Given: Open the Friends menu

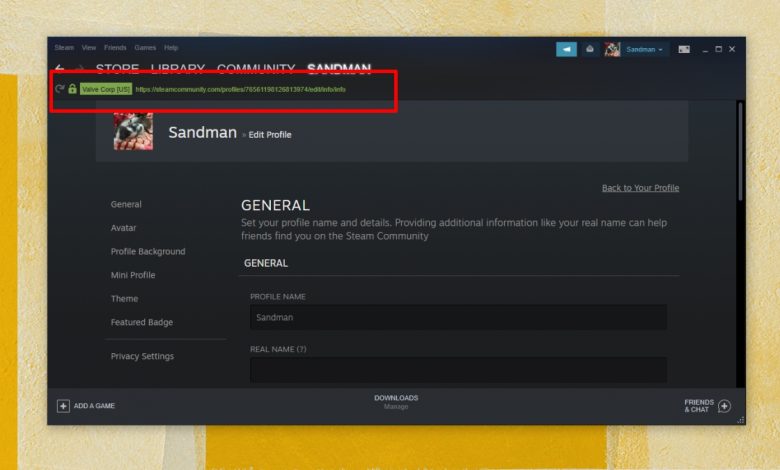Looking at the screenshot, I should point(115,48).
